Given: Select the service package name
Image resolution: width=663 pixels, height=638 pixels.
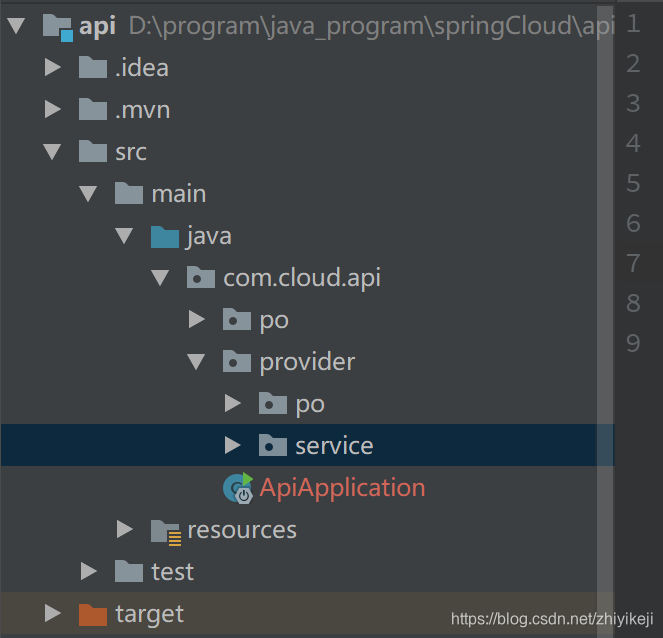Looking at the screenshot, I should pyautogui.click(x=334, y=446).
